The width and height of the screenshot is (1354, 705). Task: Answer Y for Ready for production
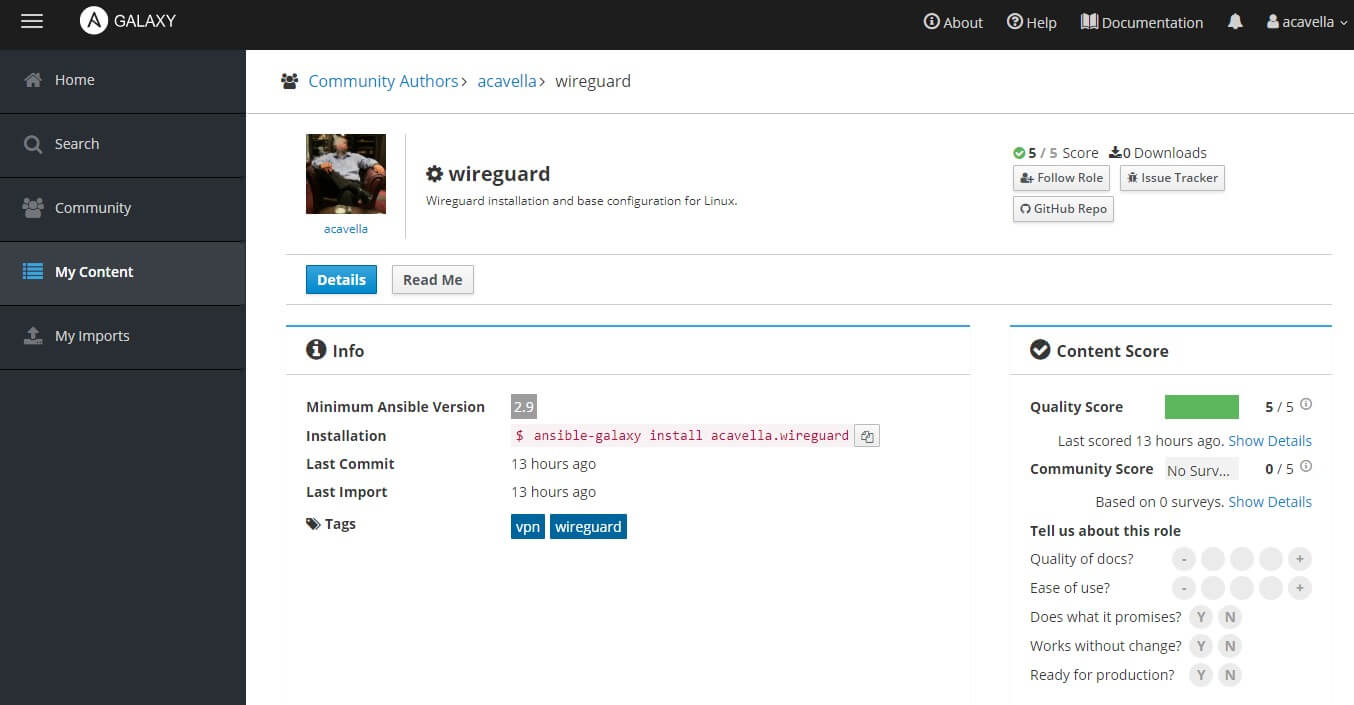1201,675
